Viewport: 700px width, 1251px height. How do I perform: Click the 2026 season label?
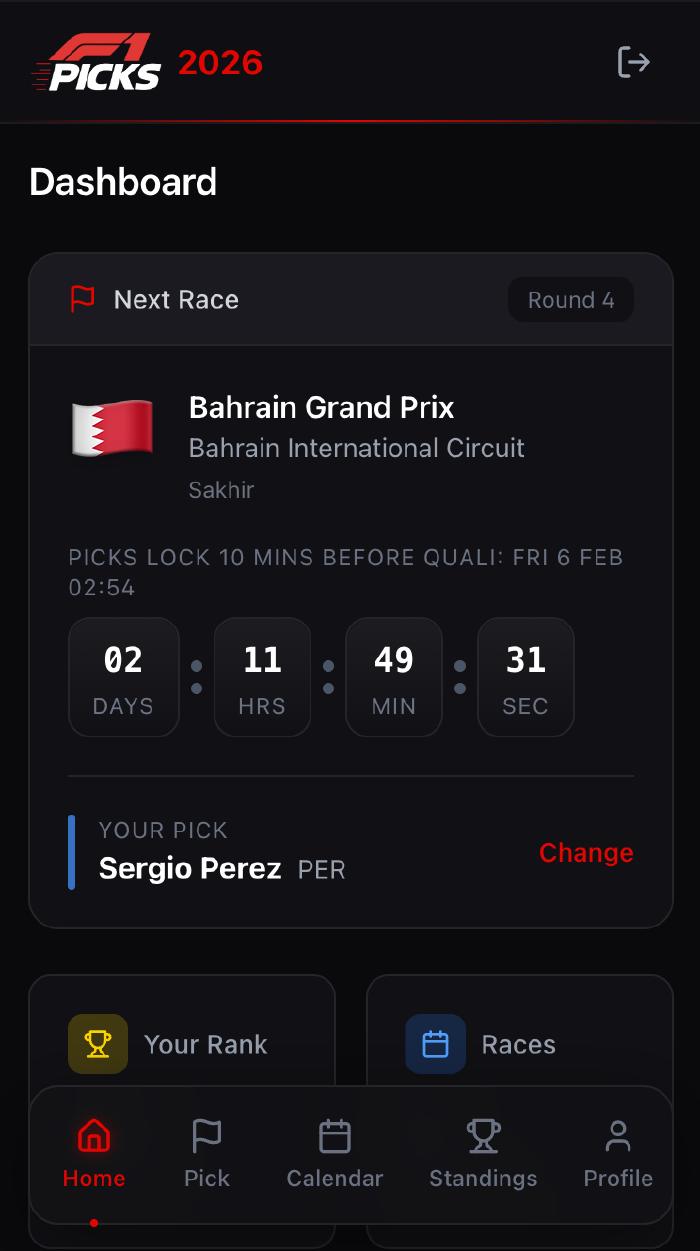220,62
